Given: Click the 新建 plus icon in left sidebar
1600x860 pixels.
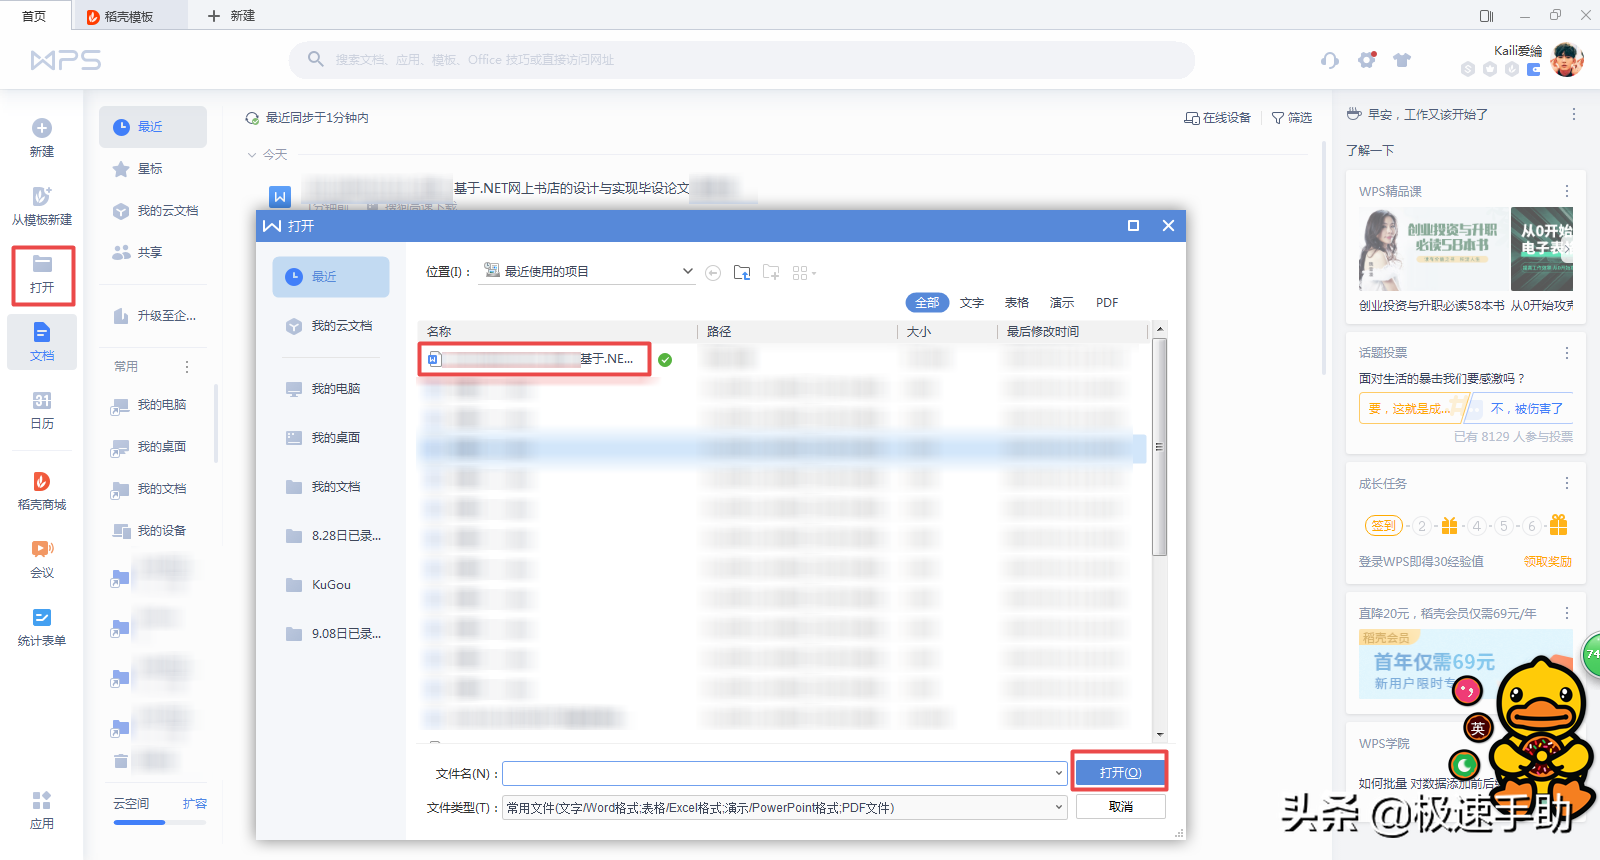Looking at the screenshot, I should [x=42, y=128].
